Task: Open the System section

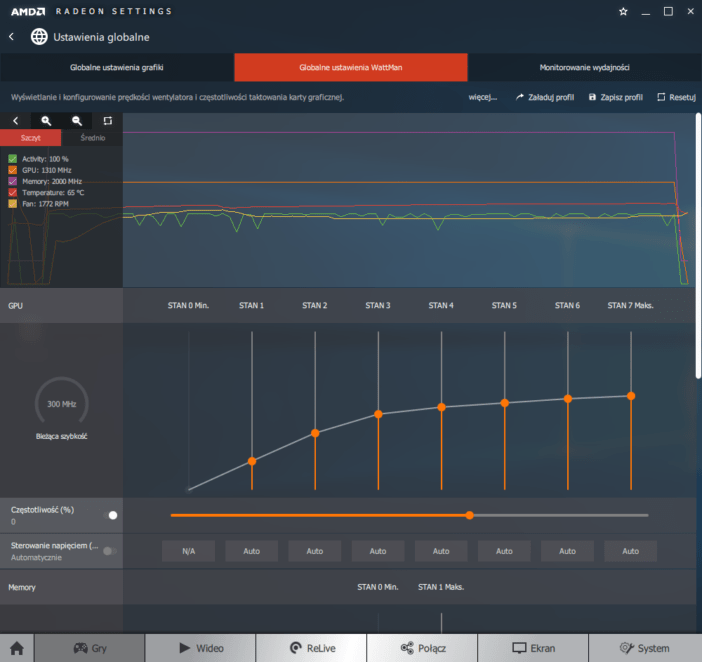Action: (645, 648)
